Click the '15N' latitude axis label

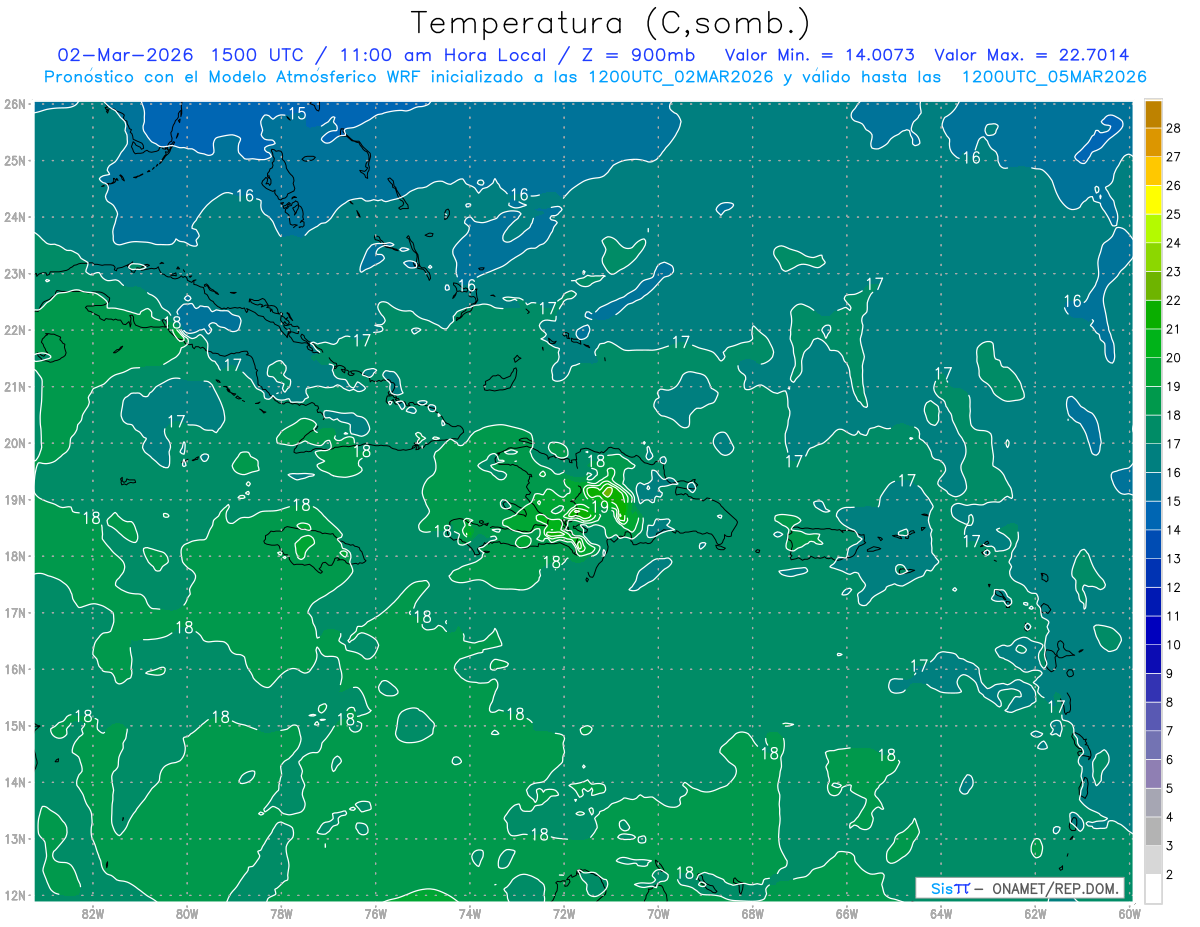point(14,726)
